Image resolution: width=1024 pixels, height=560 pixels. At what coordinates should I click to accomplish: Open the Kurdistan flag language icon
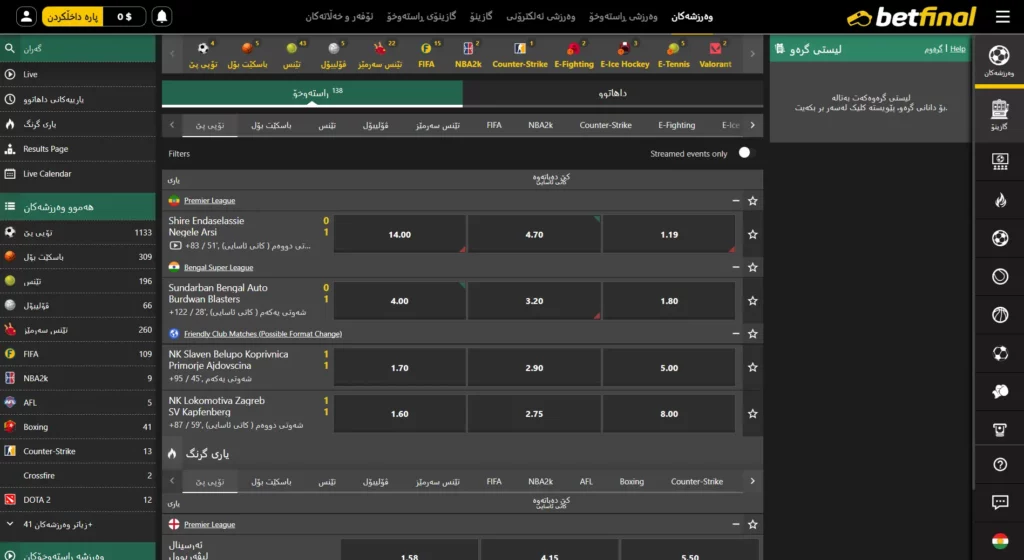pyautogui.click(x=1000, y=542)
